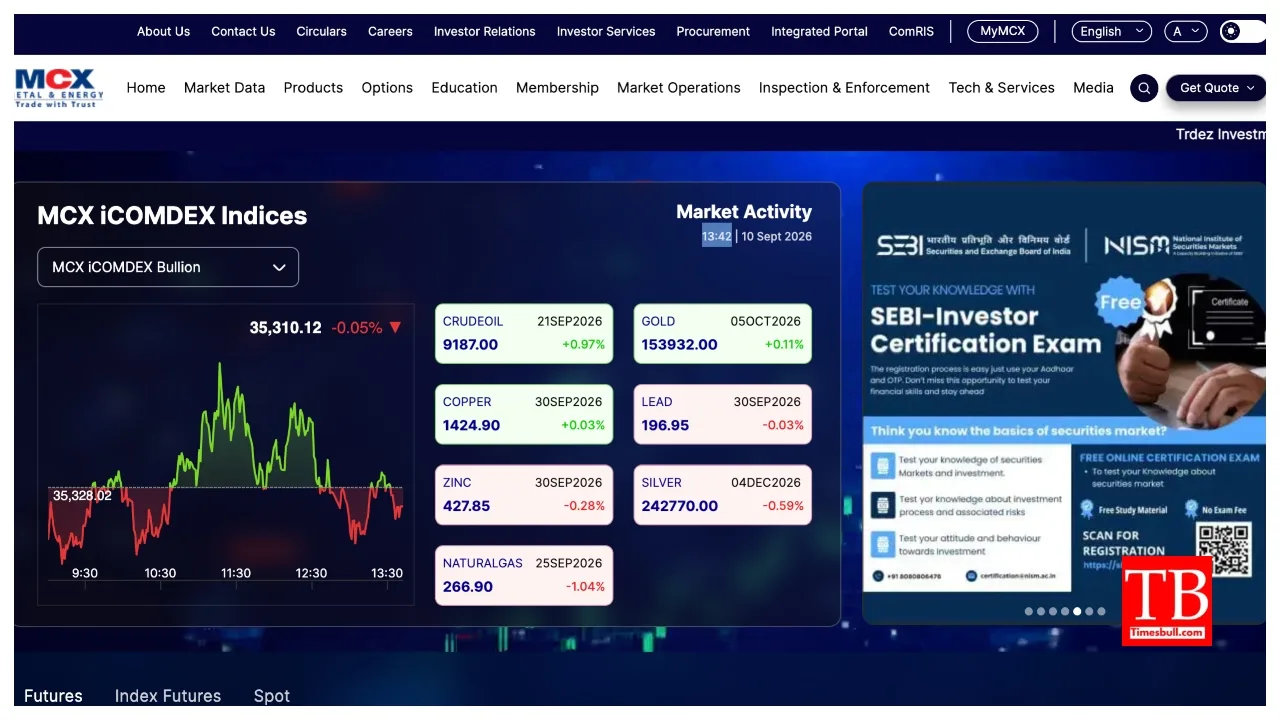Click the highlighted banner carousel dot
The width and height of the screenshot is (1280, 720).
1077,611
